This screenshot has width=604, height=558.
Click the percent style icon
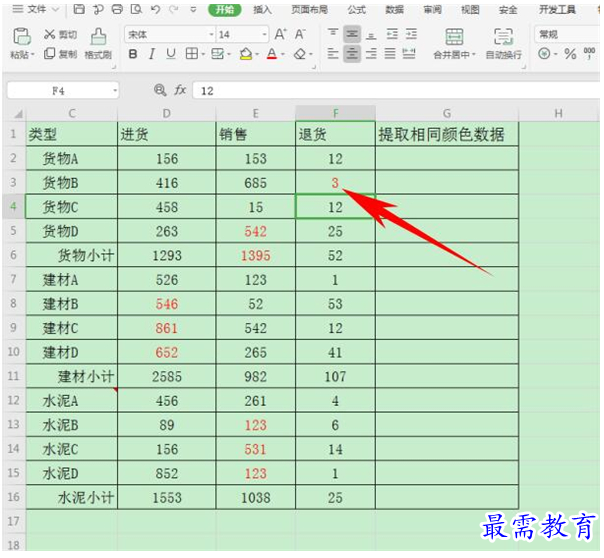point(570,54)
